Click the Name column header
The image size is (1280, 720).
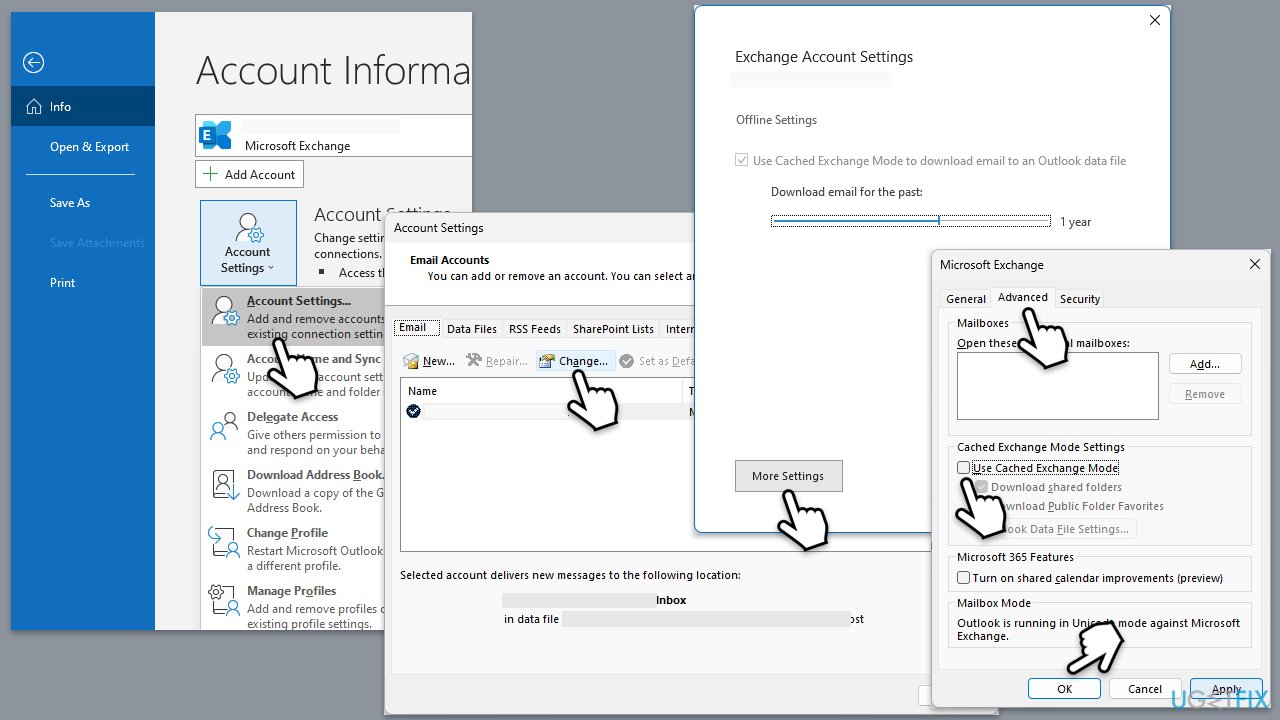click(x=542, y=391)
